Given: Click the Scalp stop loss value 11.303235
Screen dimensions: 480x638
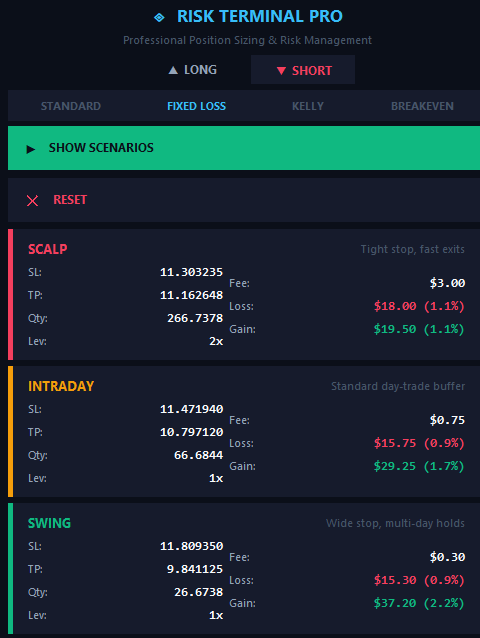Looking at the screenshot, I should [192, 272].
